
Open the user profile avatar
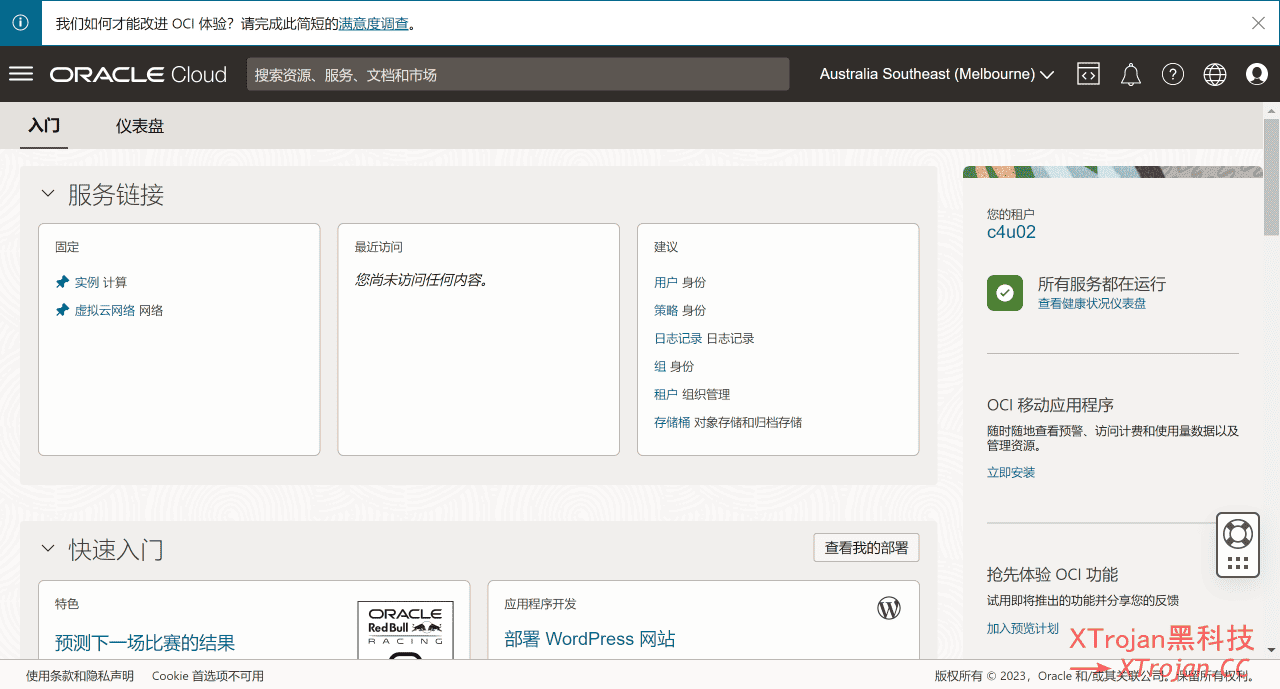1257,74
